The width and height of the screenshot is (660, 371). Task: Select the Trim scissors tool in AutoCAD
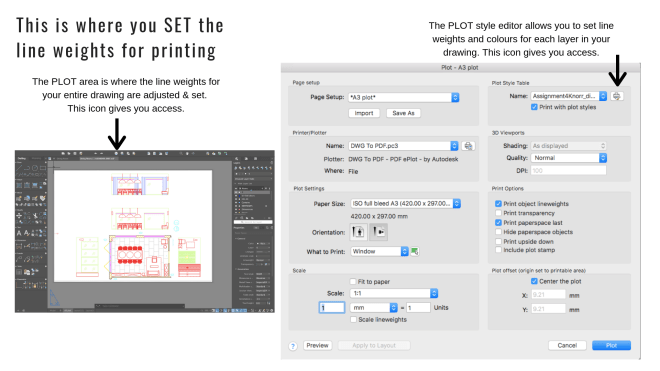pyautogui.click(x=35, y=216)
